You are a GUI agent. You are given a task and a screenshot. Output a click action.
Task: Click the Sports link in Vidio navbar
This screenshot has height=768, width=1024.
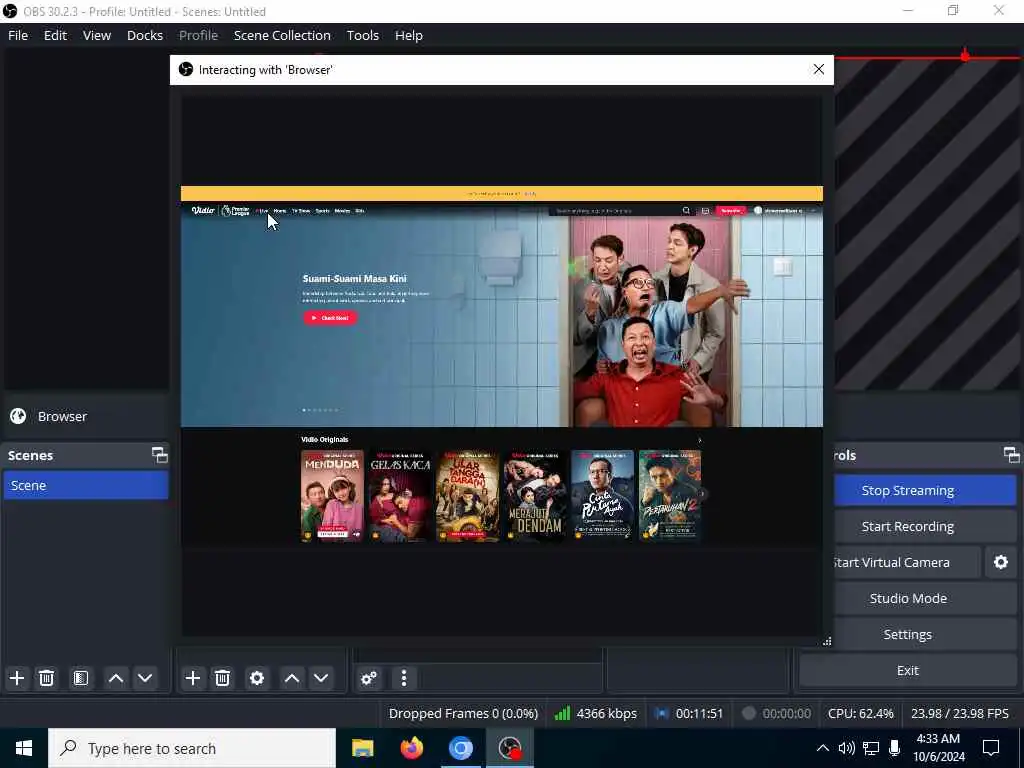point(323,211)
